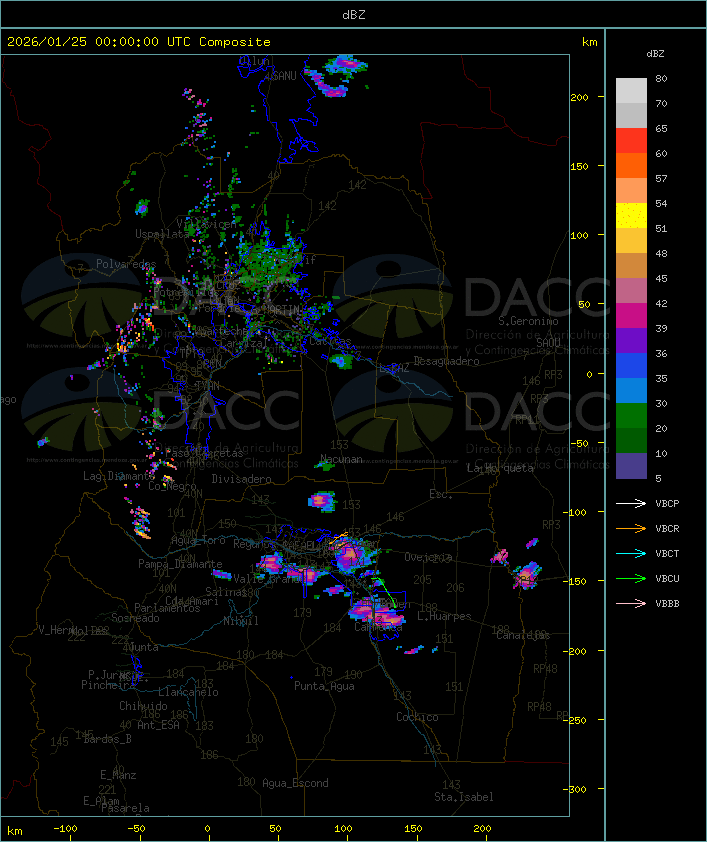This screenshot has width=707, height=842.
Task: Click the Uspallata label on the map
Action: pos(160,234)
